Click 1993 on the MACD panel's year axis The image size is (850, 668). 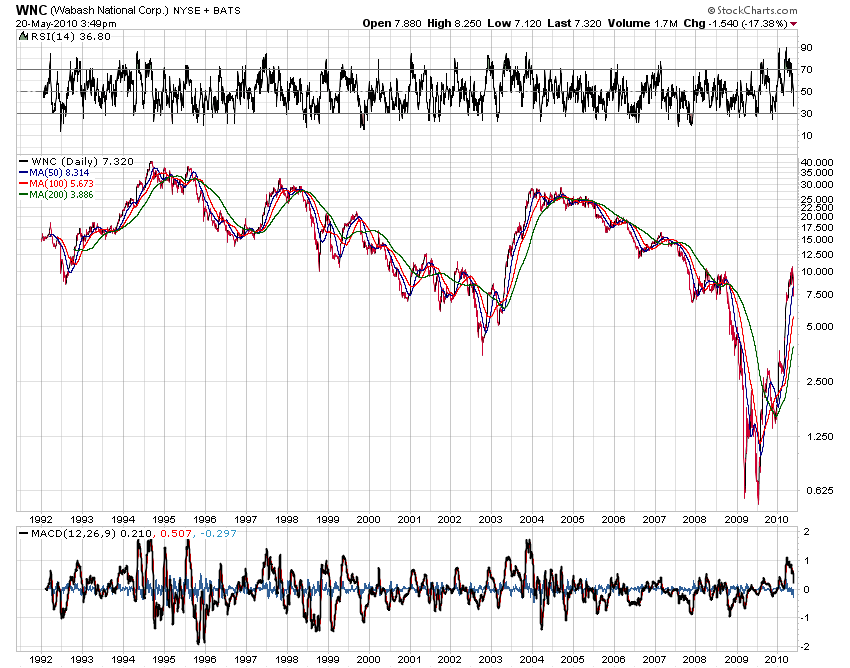82,660
